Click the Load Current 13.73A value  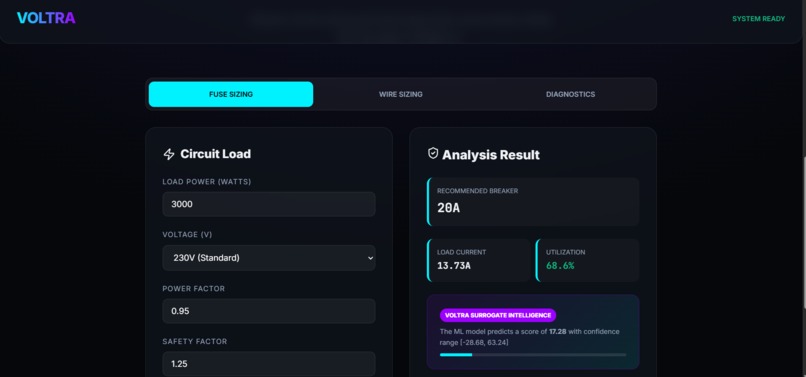(x=454, y=265)
